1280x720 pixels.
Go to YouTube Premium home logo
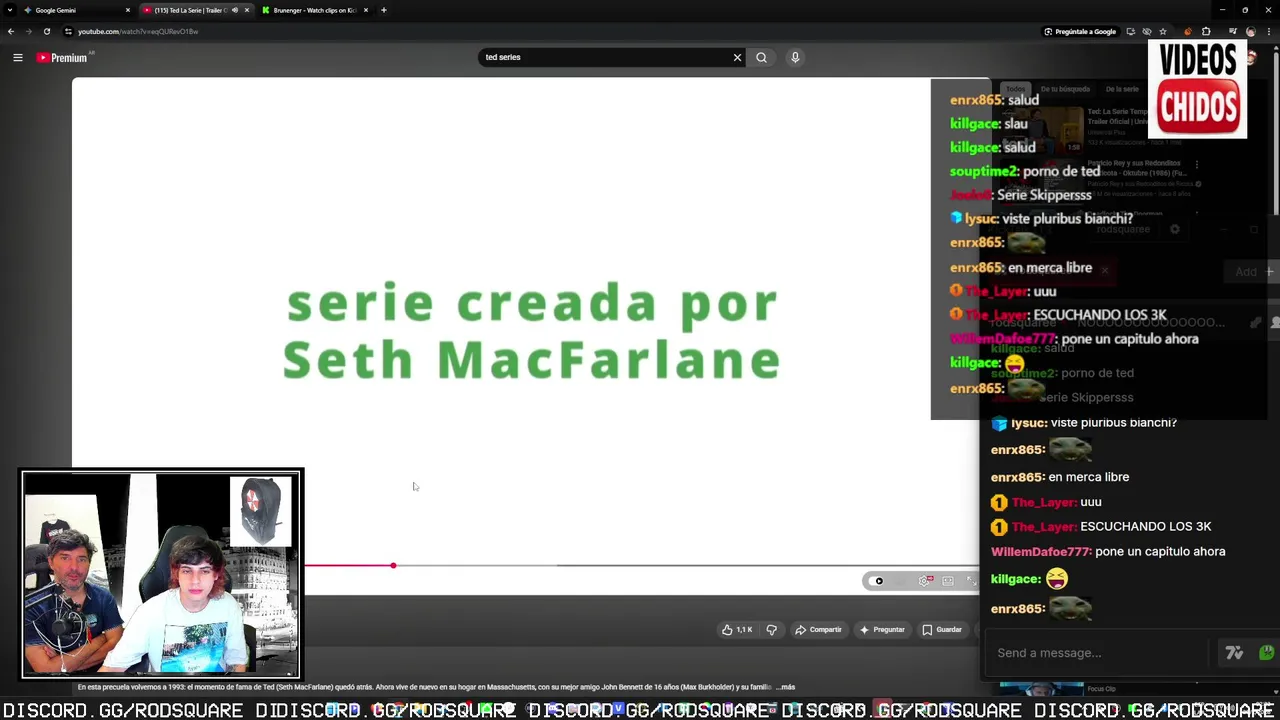pos(62,58)
